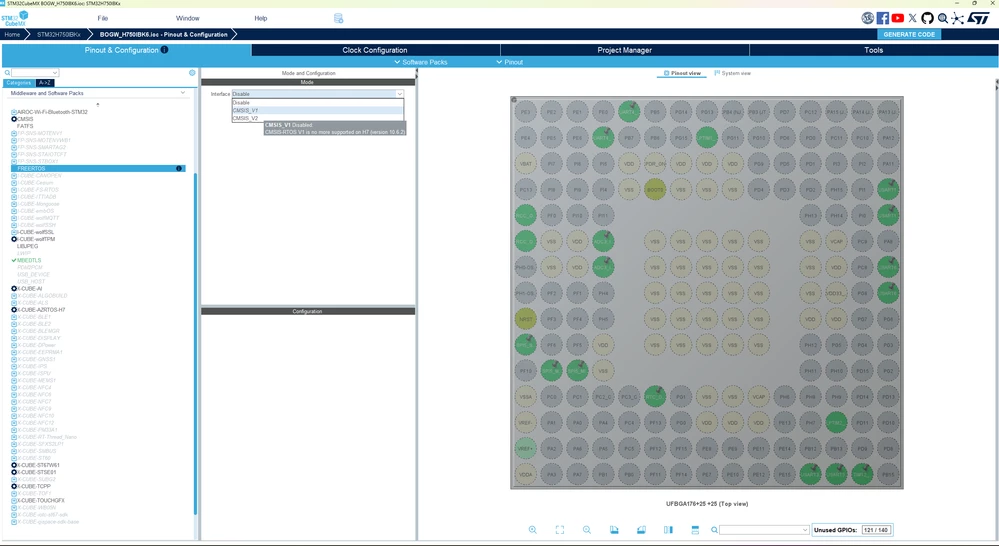Click the database icon beside Help menu
The width and height of the screenshot is (999, 546).
pyautogui.click(x=338, y=18)
